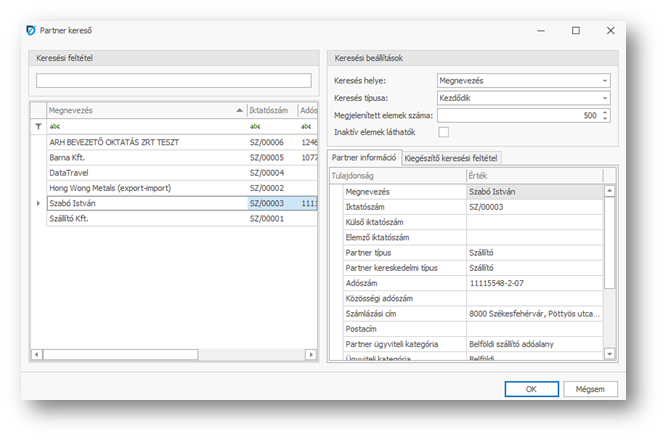Select the Partner információ tab
This screenshot has height=442, width=668.
click(x=365, y=158)
